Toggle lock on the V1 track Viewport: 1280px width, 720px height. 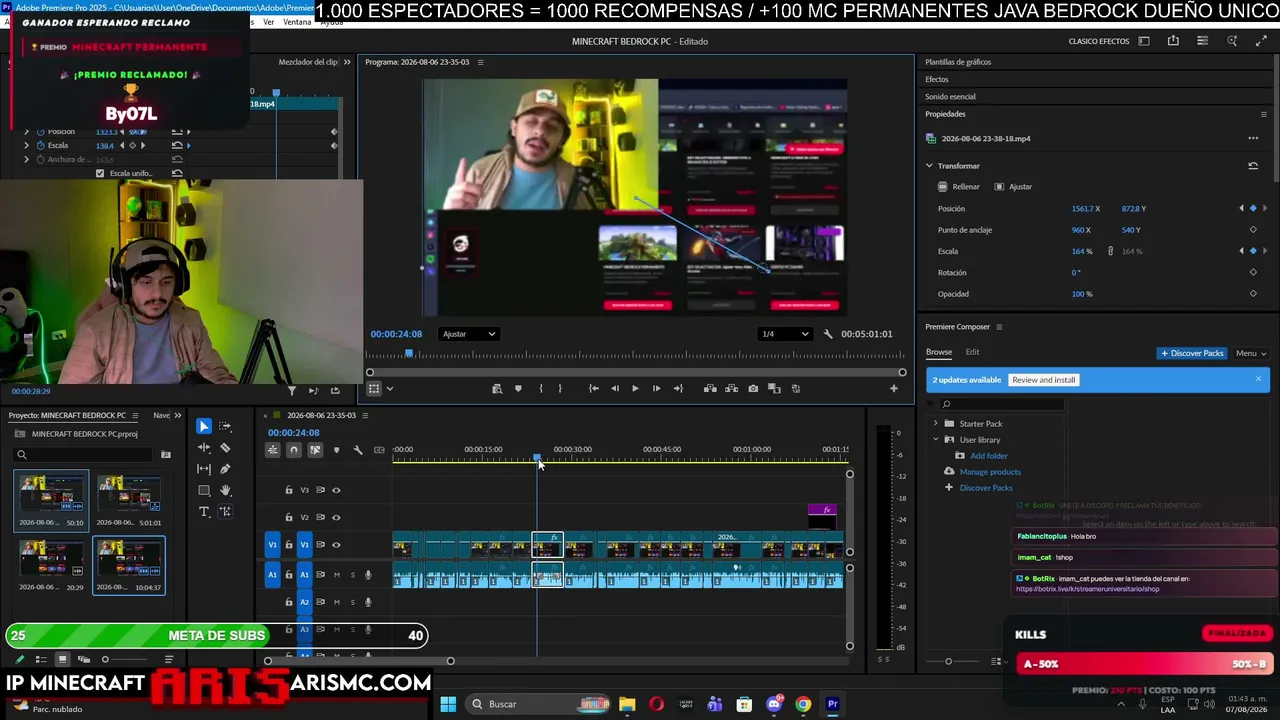pyautogui.click(x=289, y=545)
